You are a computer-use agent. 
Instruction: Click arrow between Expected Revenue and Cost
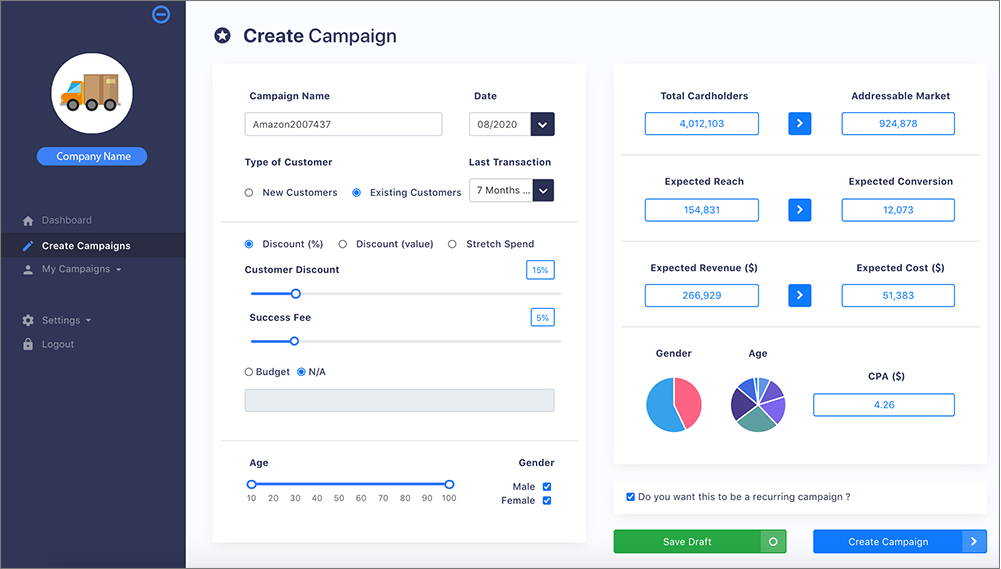coord(799,295)
